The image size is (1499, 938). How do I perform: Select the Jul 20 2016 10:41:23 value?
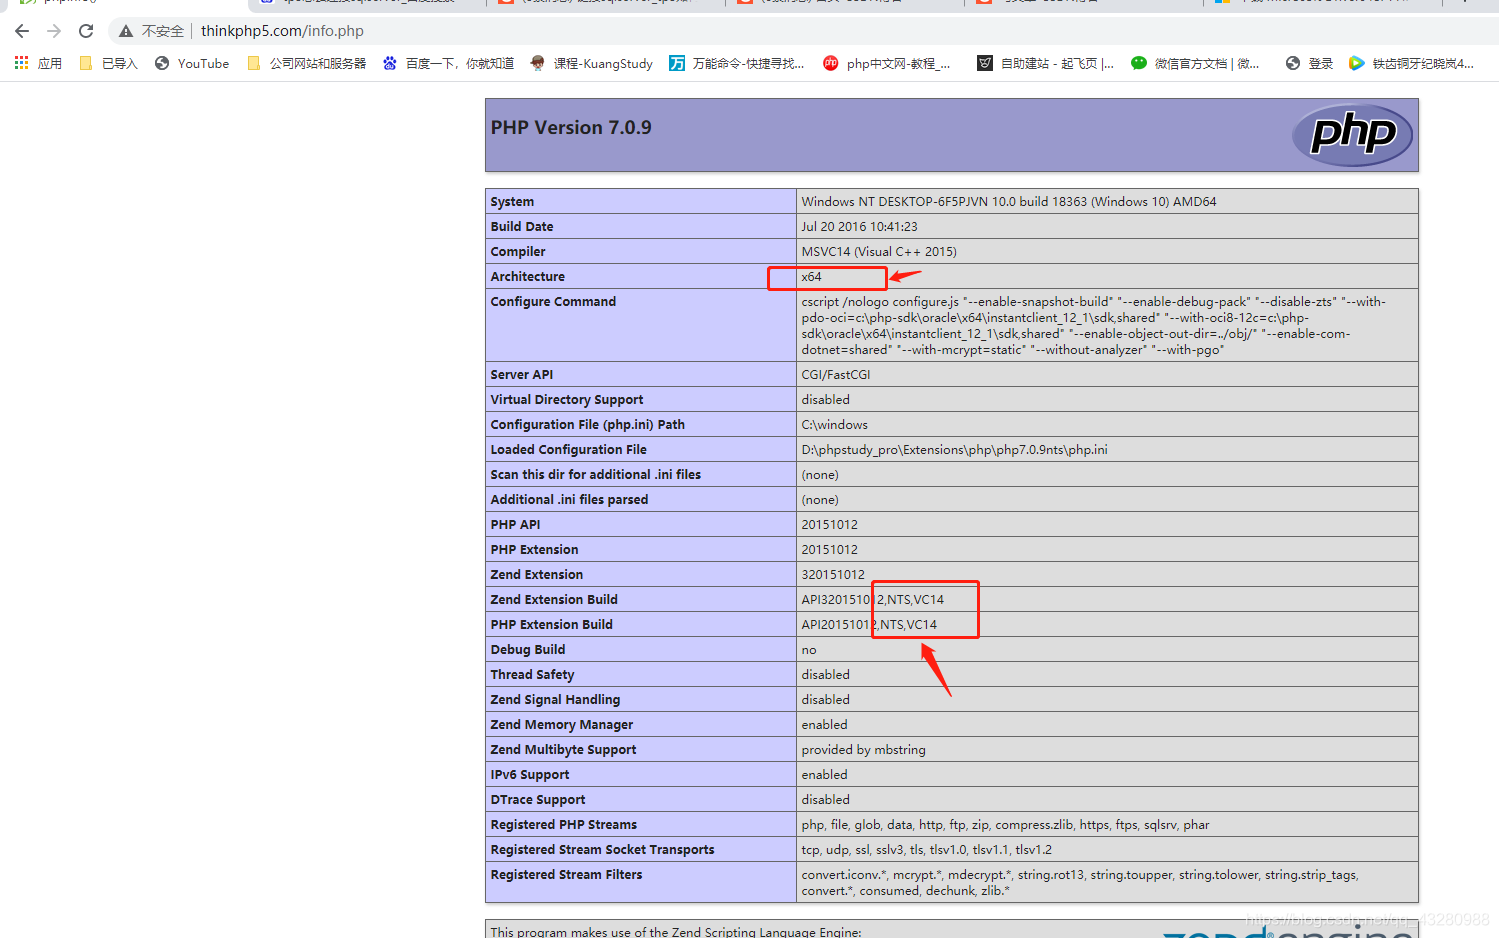859,226
